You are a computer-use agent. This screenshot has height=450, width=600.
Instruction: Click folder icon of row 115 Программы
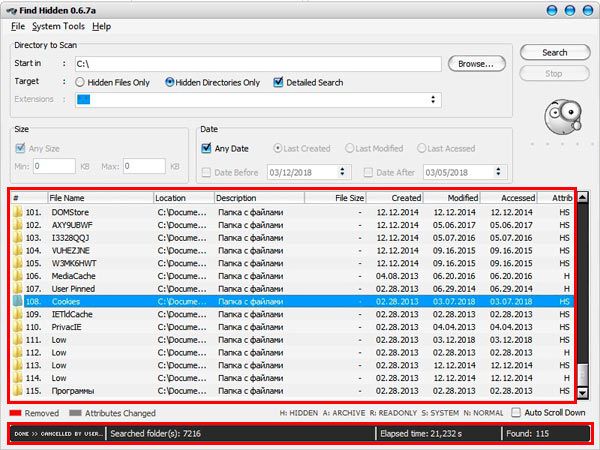pos(17,391)
